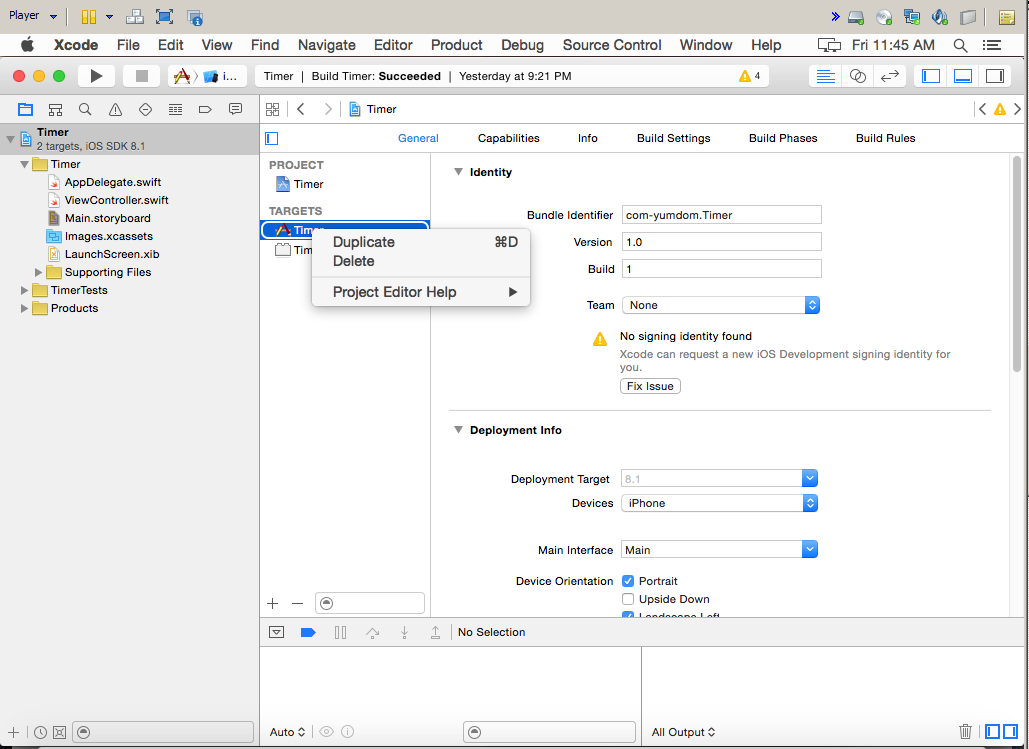
Task: Open the Test navigator diamond icon
Action: pyautogui.click(x=145, y=110)
